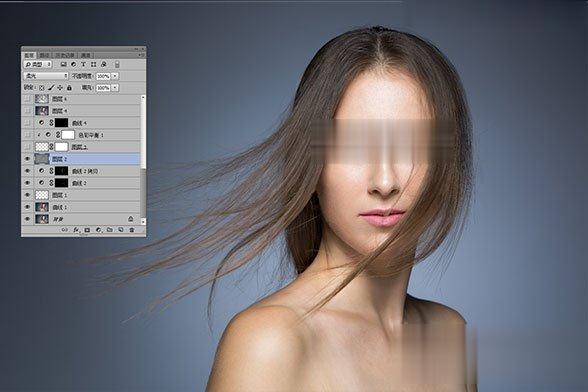
Task: Hide the bottom background layer eye
Action: pyautogui.click(x=27, y=219)
